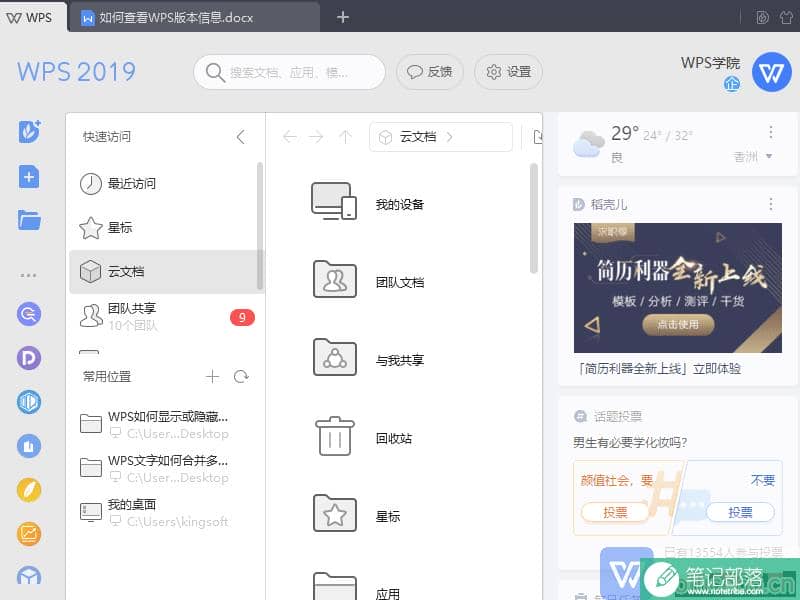Open the purple P app icon in sidebar
Viewport: 800px width, 600px height.
pos(29,358)
